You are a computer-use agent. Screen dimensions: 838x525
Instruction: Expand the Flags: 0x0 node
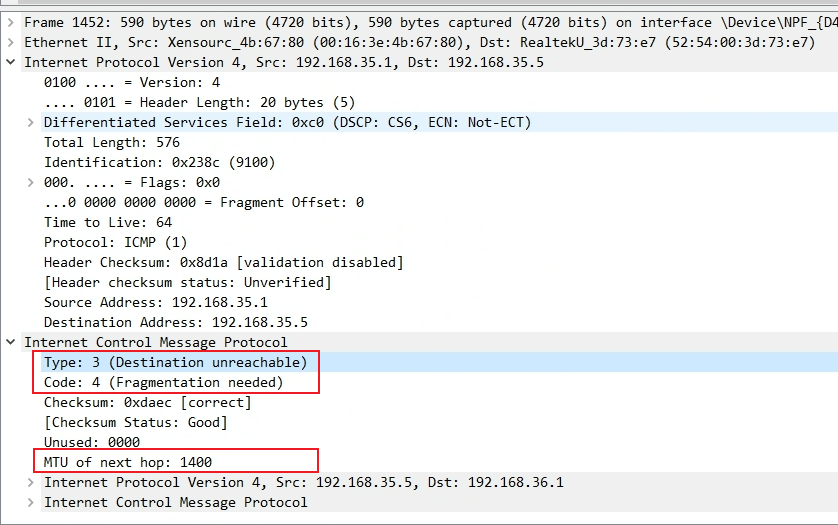tap(30, 182)
